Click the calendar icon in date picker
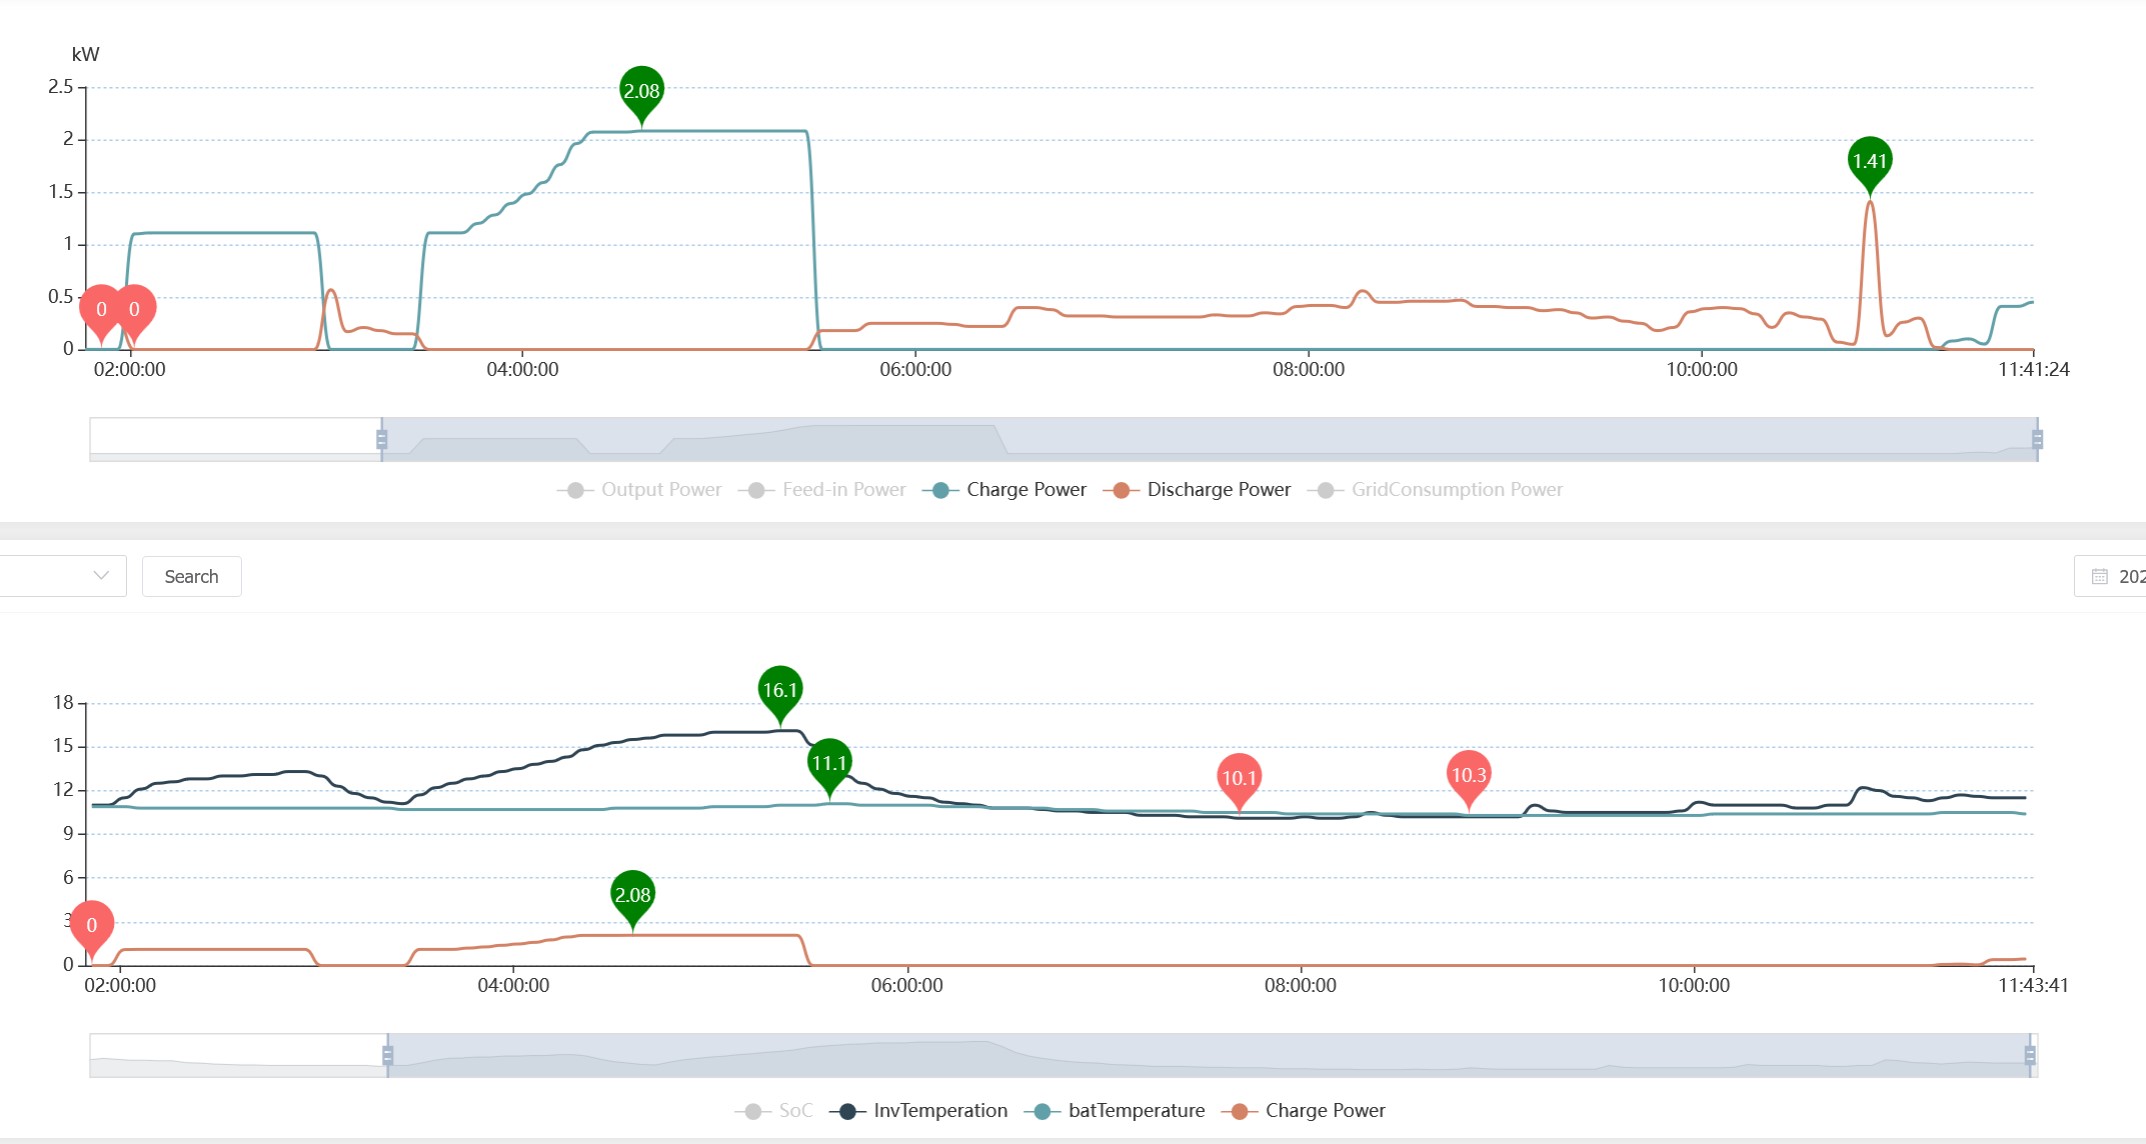2146x1144 pixels. [2100, 577]
